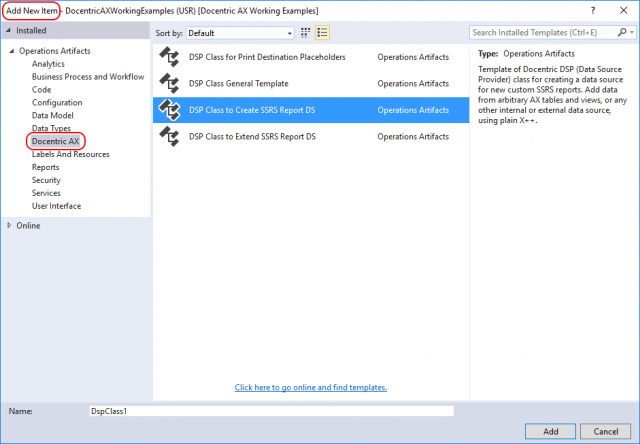This screenshot has height=444, width=640.
Task: Select the Configuration category
Action: [x=57, y=102]
